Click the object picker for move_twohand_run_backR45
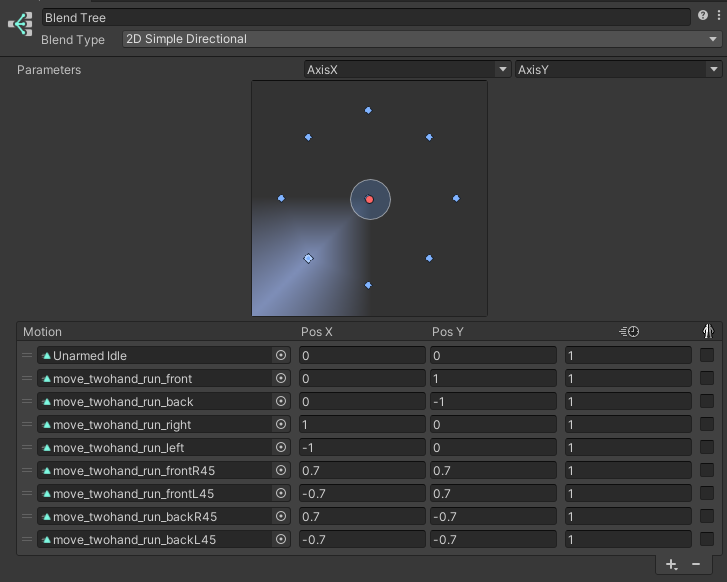727x582 pixels. click(281, 516)
